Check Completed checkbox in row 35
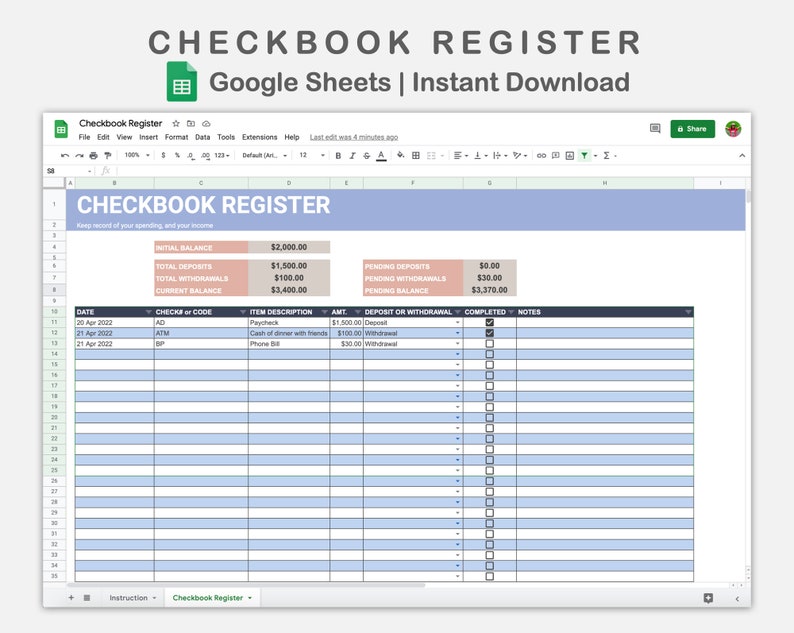 (x=490, y=576)
